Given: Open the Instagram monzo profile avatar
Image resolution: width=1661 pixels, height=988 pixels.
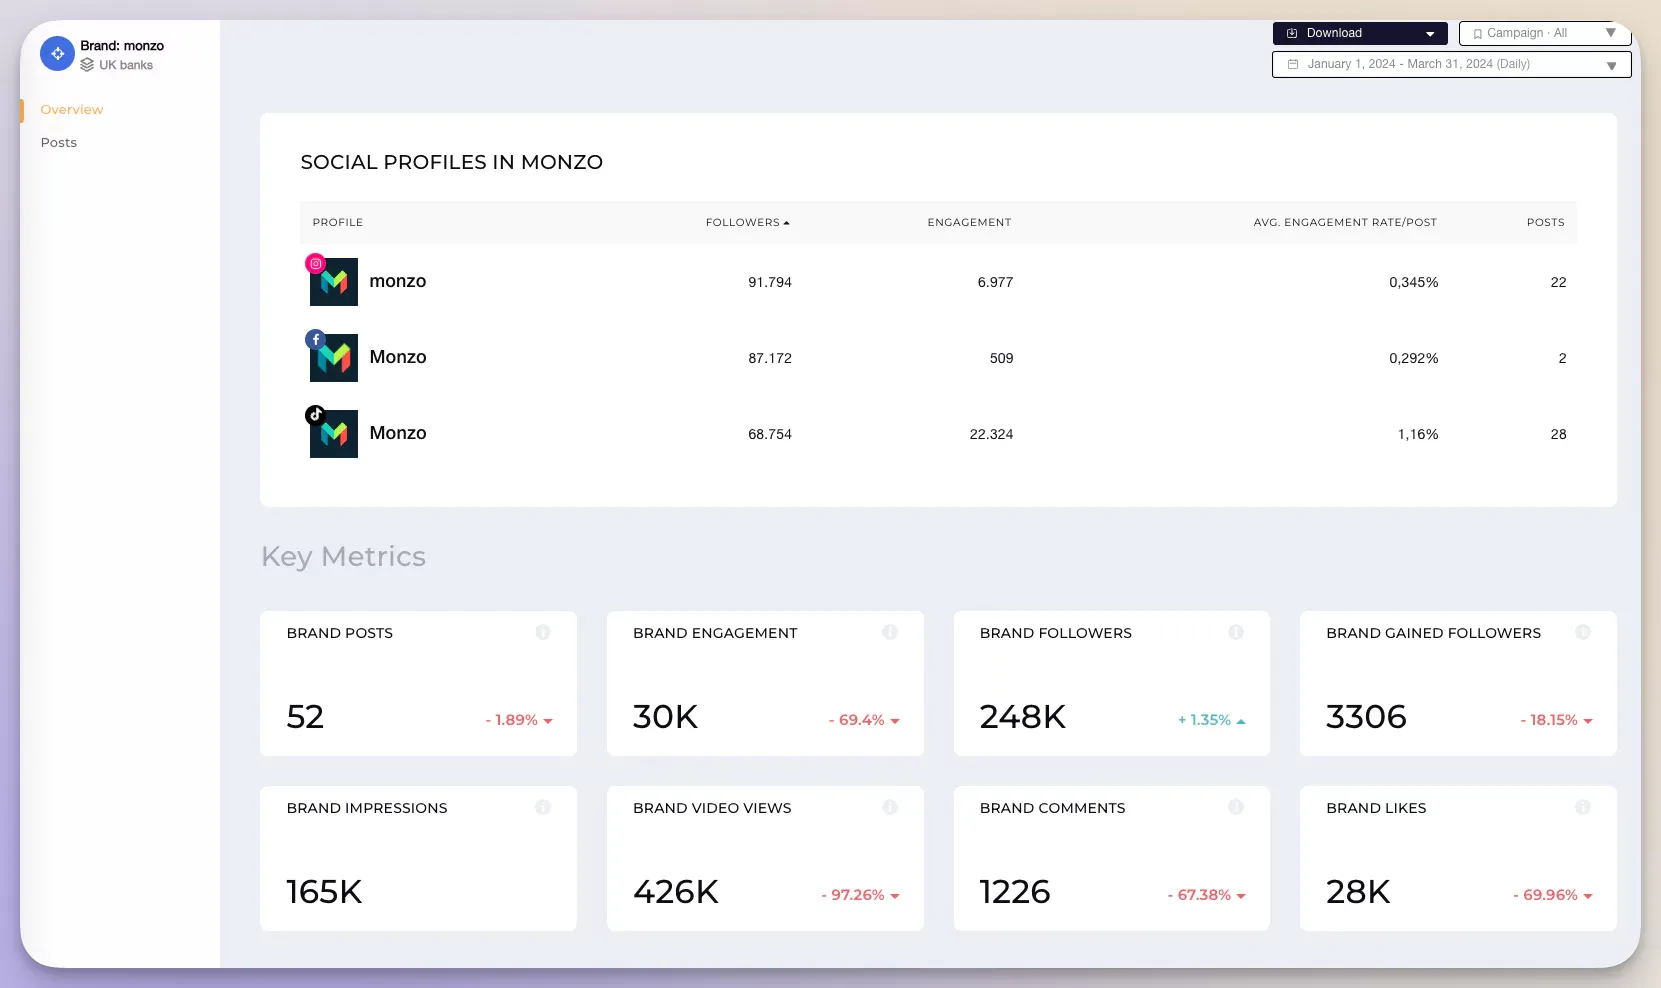Looking at the screenshot, I should [334, 282].
